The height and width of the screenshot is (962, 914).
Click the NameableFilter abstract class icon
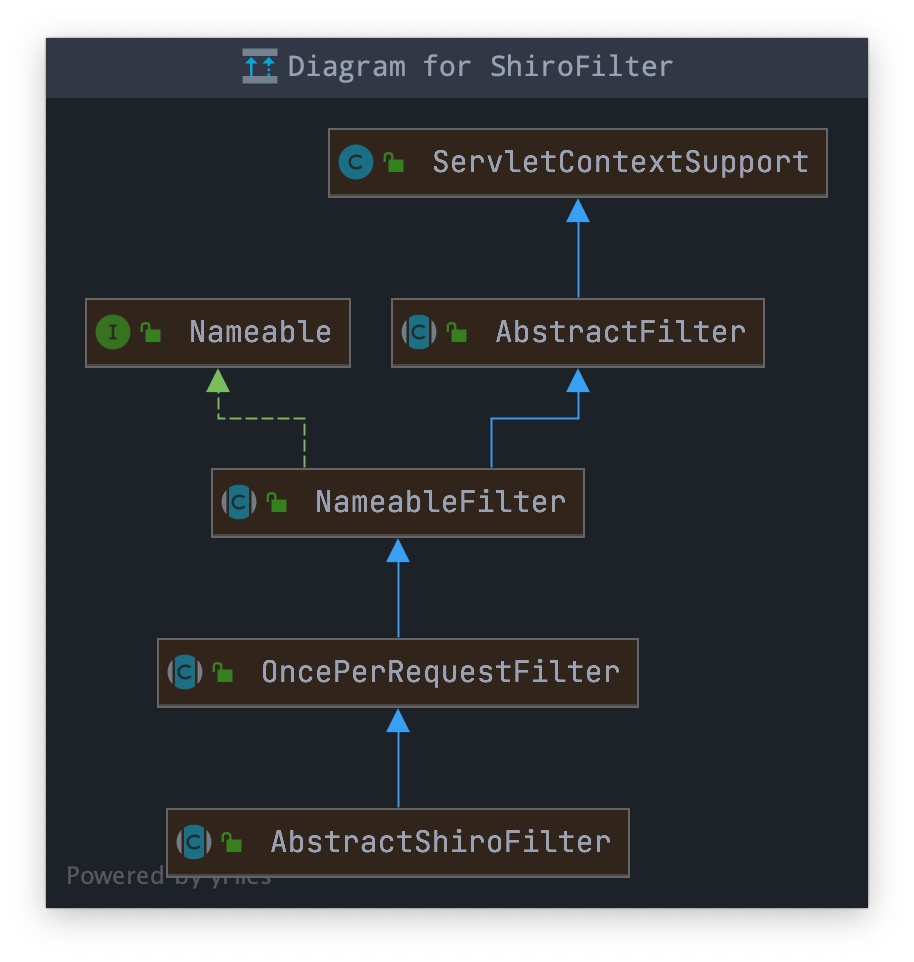[x=239, y=502]
